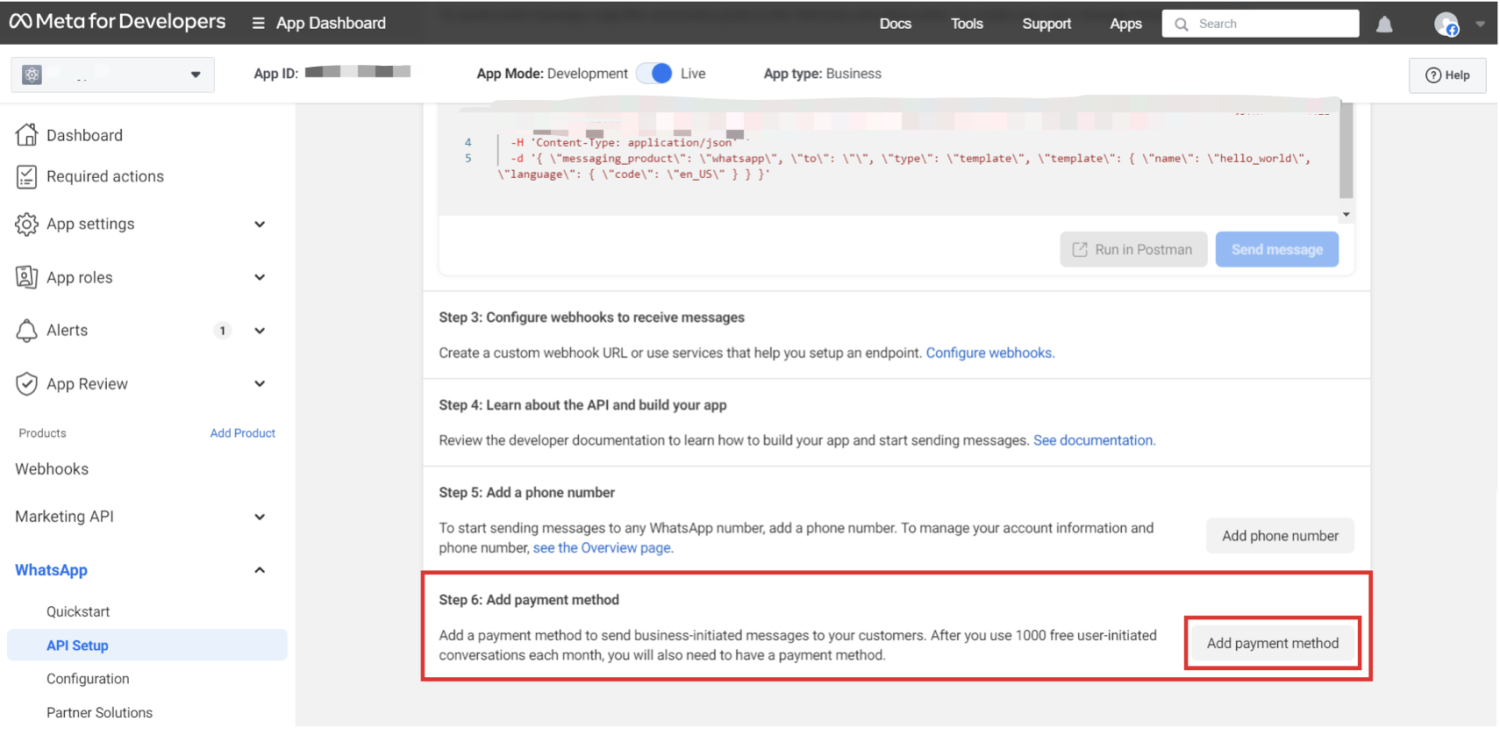Click the Alerts bell icon in sidebar

coord(26,331)
